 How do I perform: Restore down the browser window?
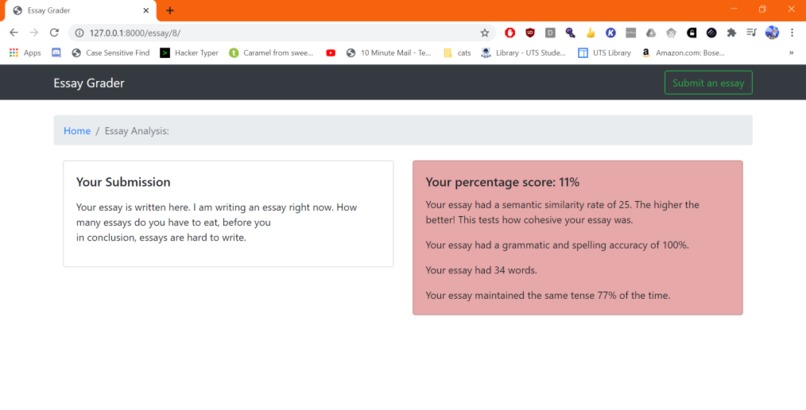[x=762, y=9]
